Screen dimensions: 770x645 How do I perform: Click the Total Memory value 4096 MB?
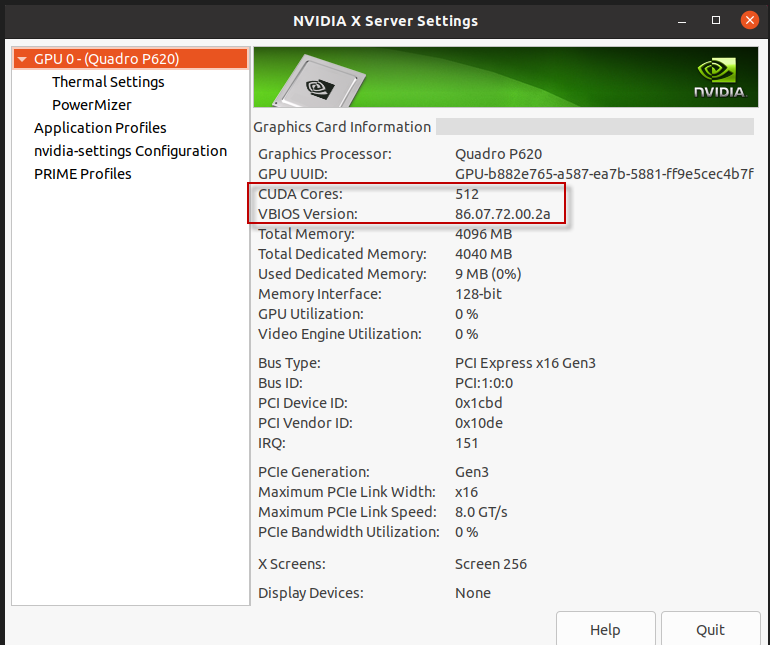pos(483,234)
